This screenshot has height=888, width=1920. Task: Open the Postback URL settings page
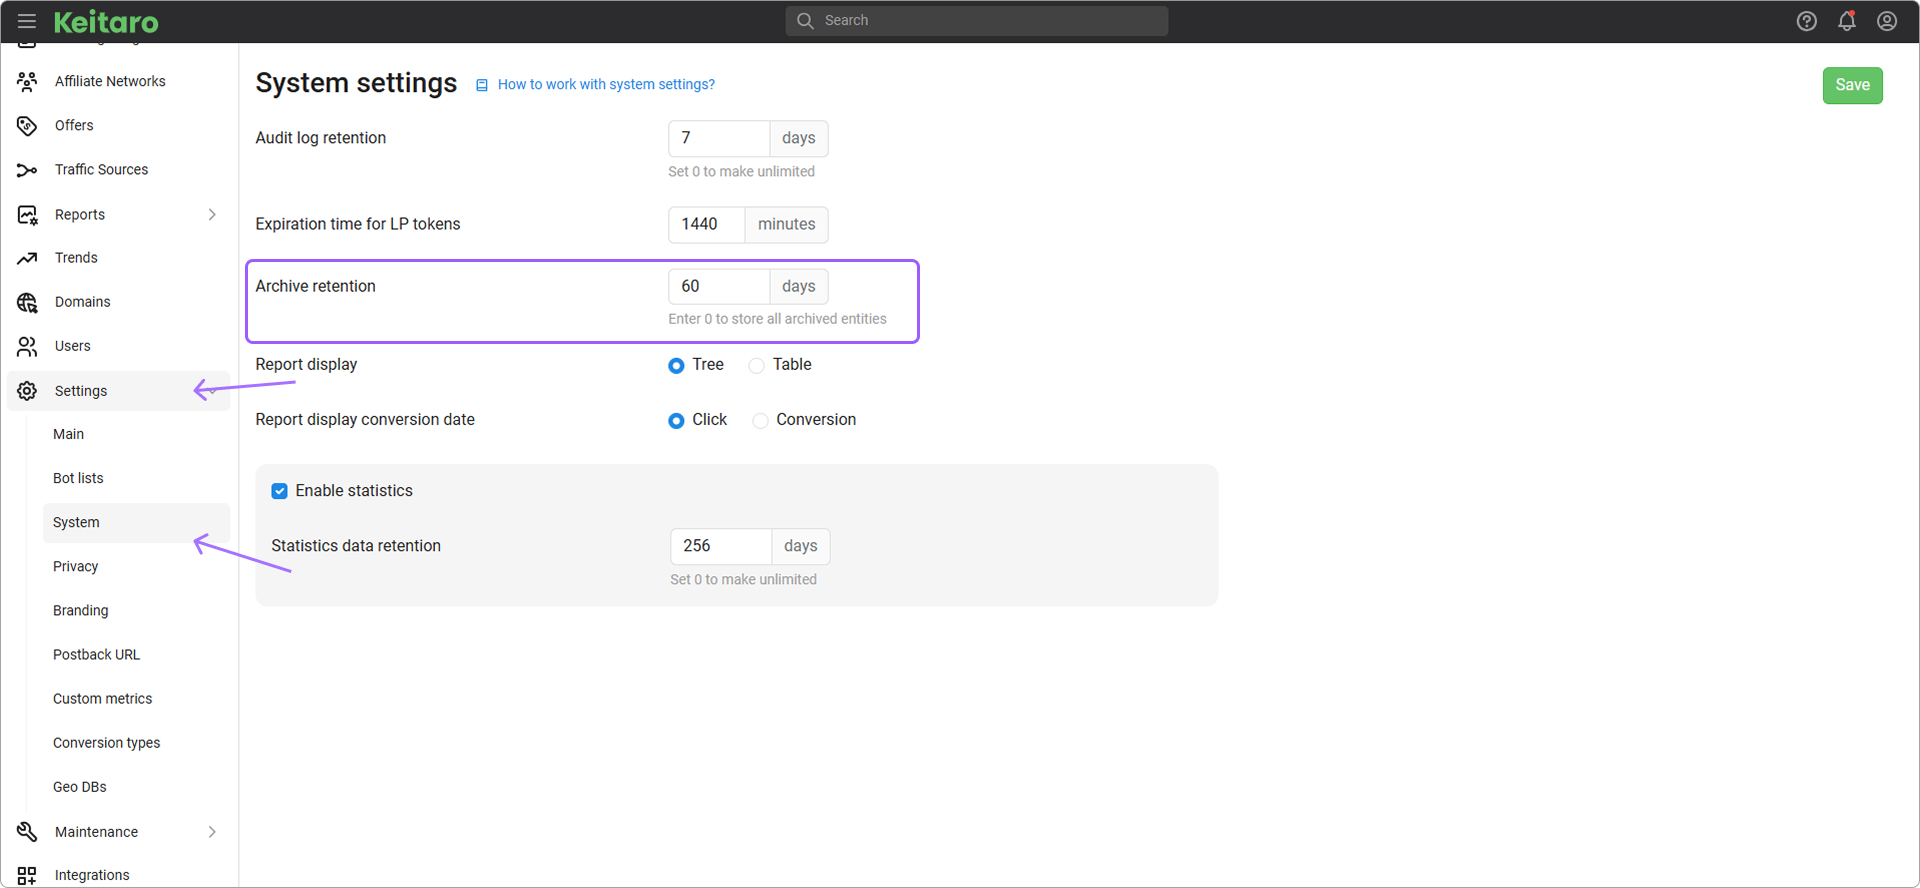96,655
